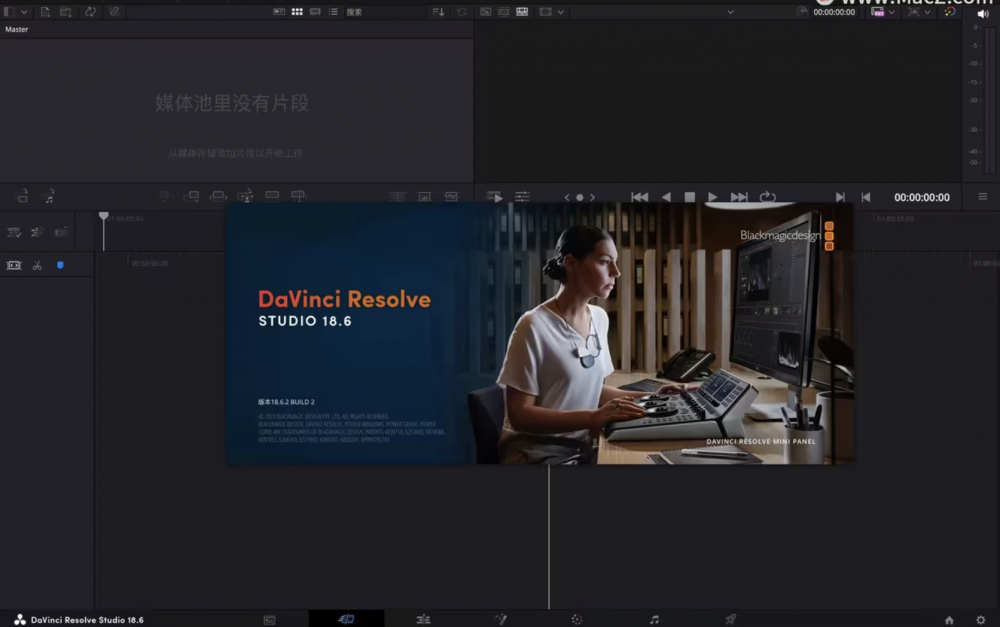Image resolution: width=1000 pixels, height=627 pixels.
Task: Switch media pool to metadata view
Action: 279,12
